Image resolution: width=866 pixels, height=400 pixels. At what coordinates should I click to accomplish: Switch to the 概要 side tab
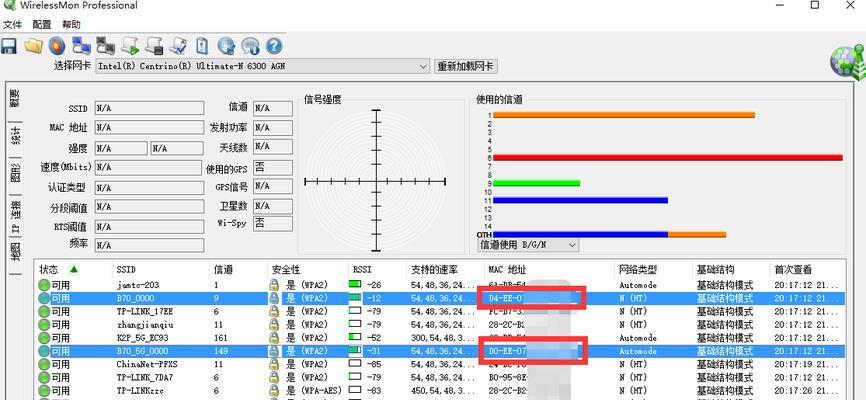(15, 98)
